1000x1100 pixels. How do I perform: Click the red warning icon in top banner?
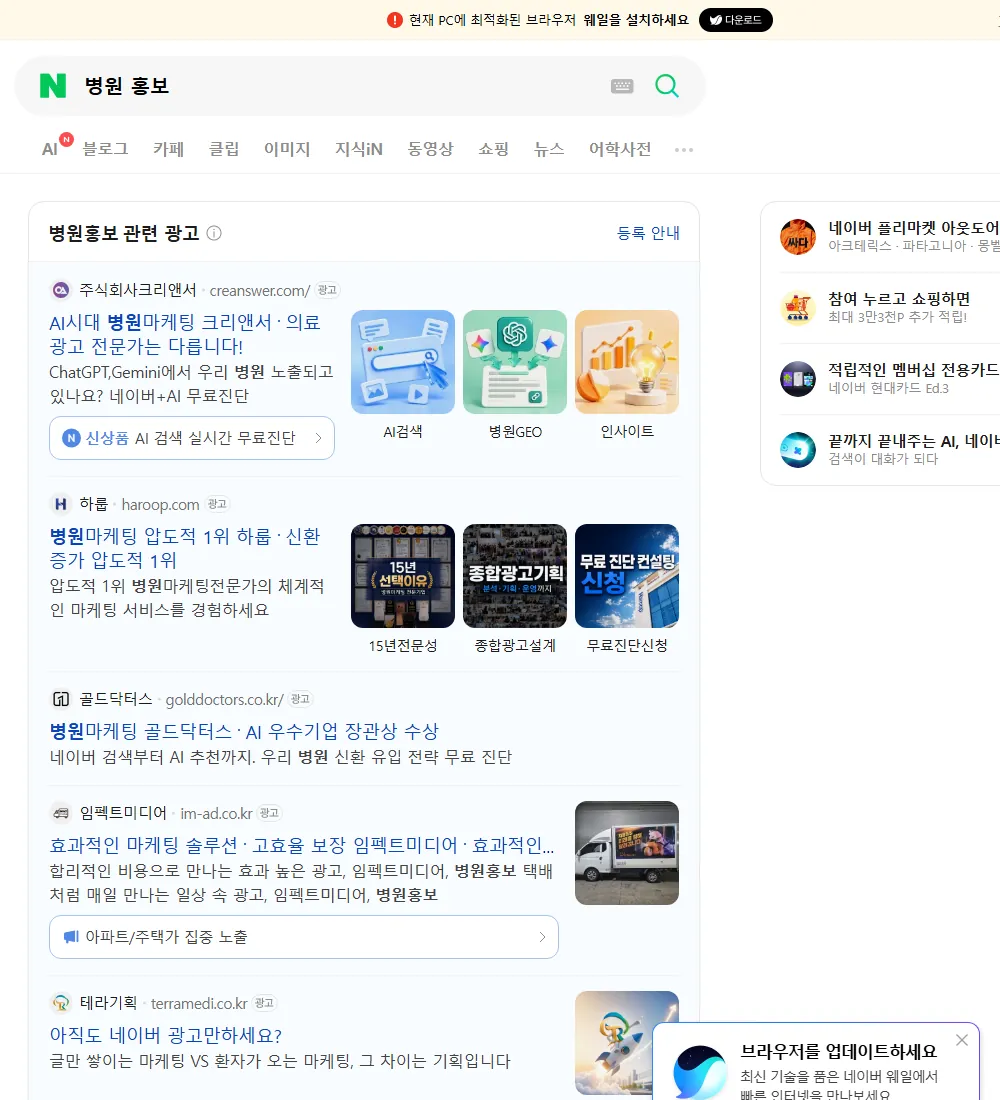[395, 20]
